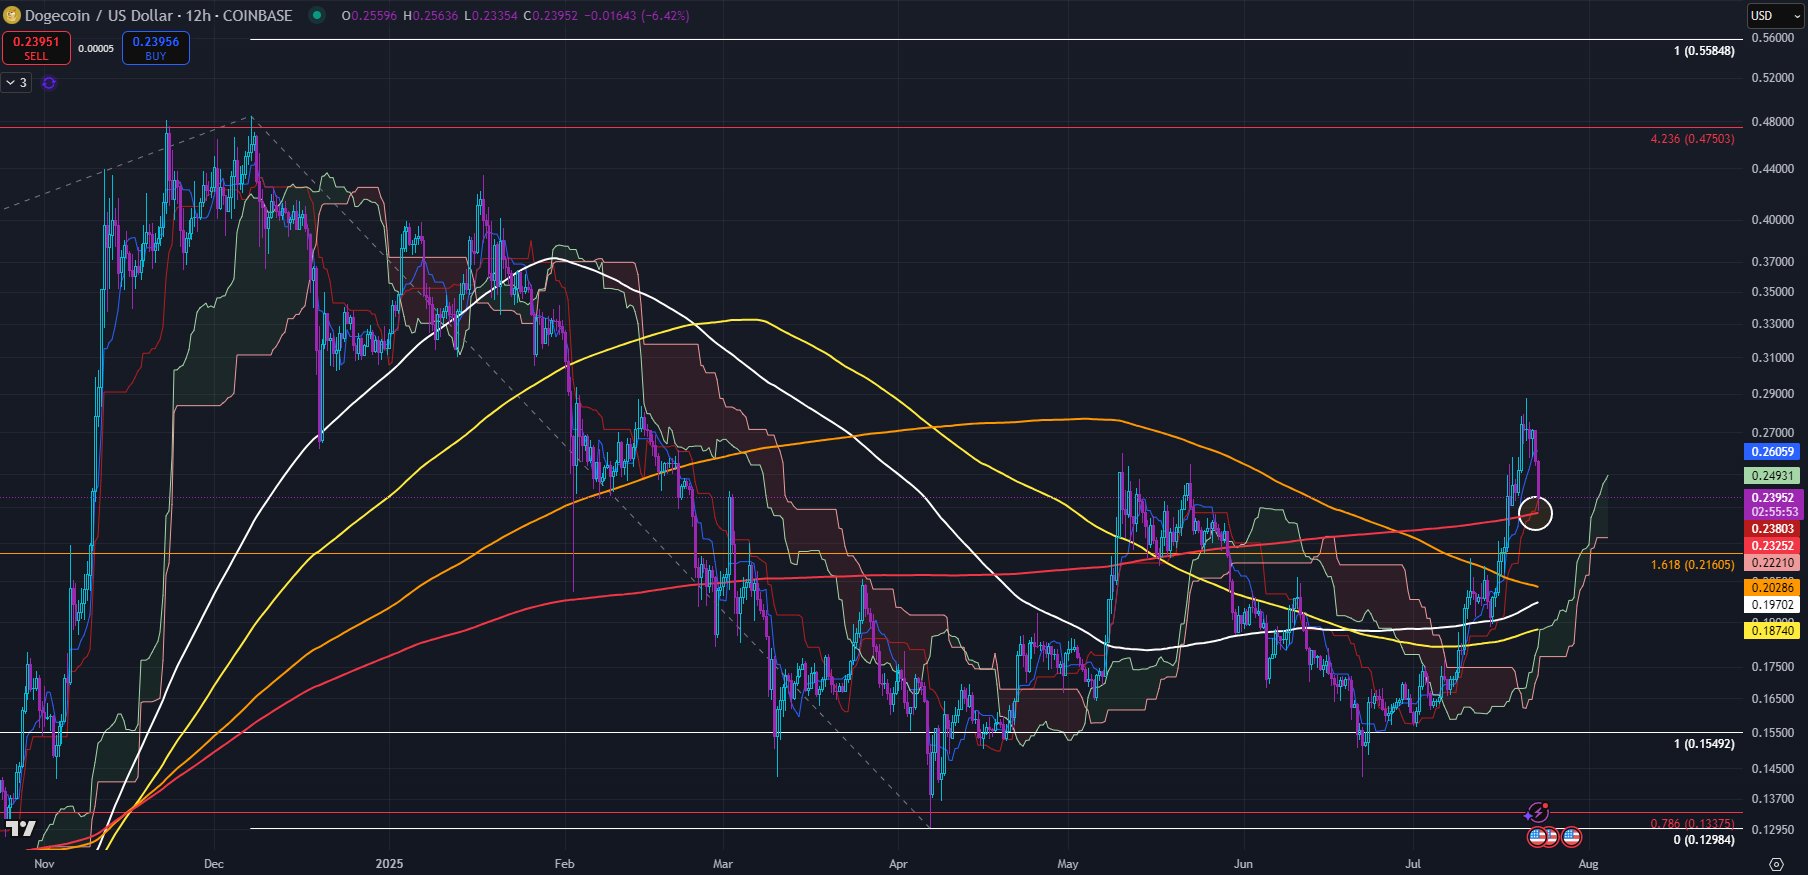Click the Nov label on time axis
This screenshot has width=1808, height=875.
44,863
